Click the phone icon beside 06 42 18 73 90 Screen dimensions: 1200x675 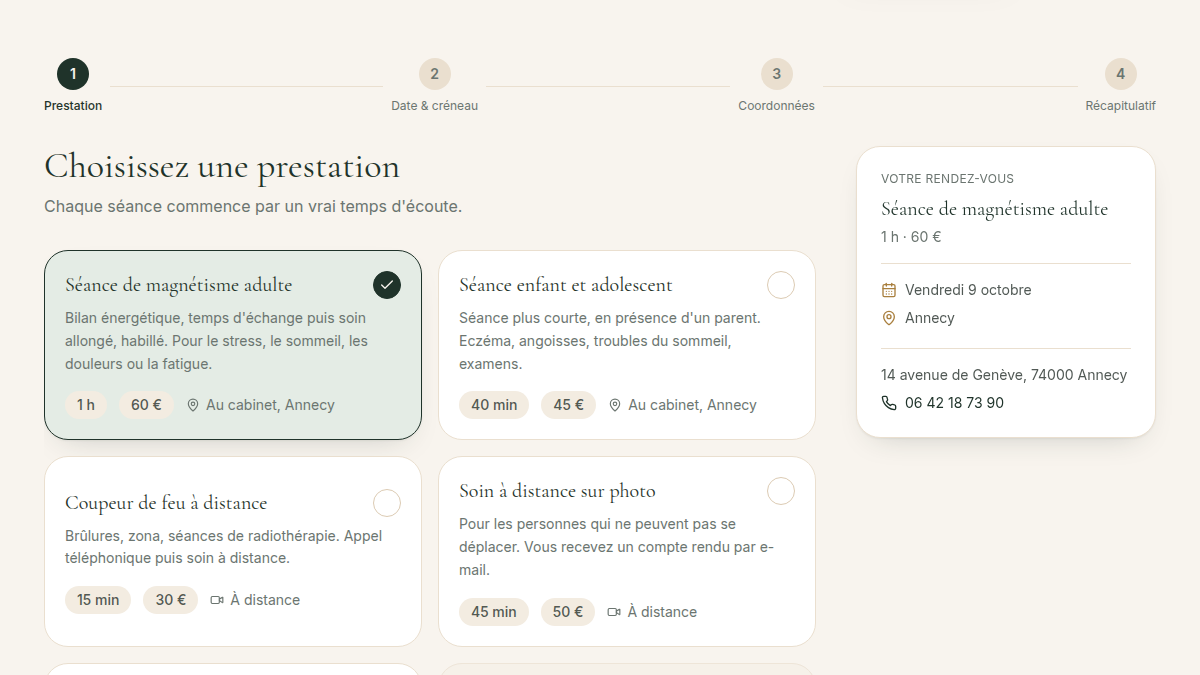[x=889, y=403]
